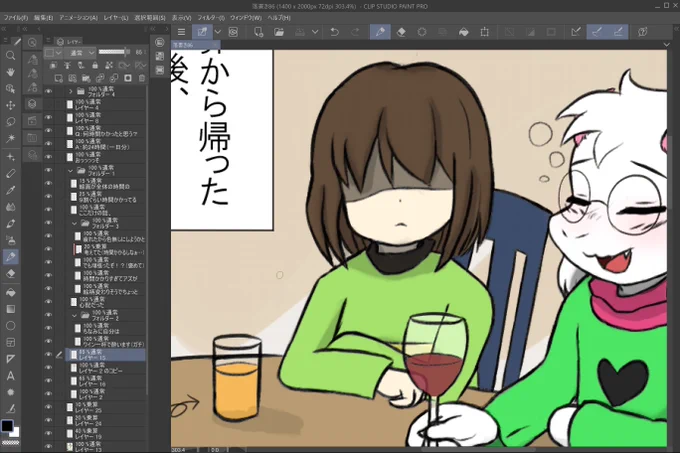Select the レイヤー 2 のコピー layer row
Image resolution: width=680 pixels, height=453 pixels.
(x=105, y=368)
